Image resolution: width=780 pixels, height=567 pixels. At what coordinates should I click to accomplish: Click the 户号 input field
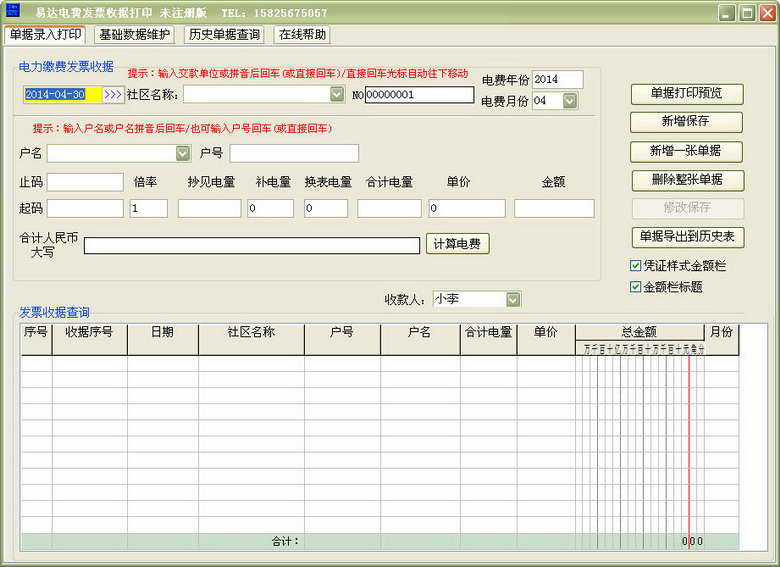click(294, 153)
